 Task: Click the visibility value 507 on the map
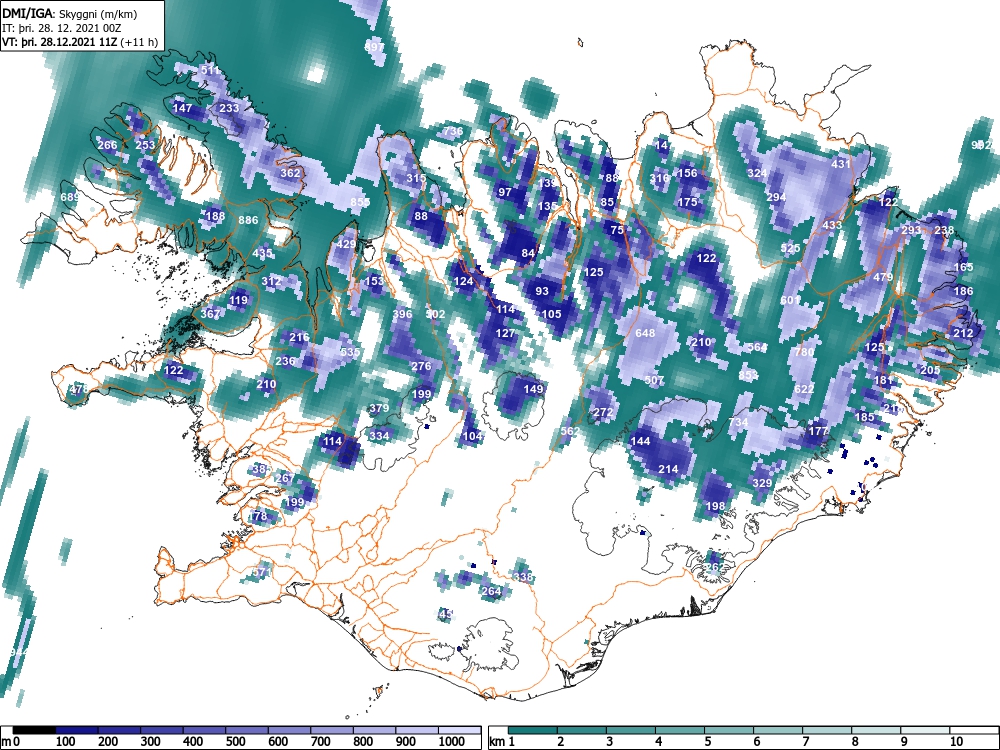pyautogui.click(x=654, y=380)
